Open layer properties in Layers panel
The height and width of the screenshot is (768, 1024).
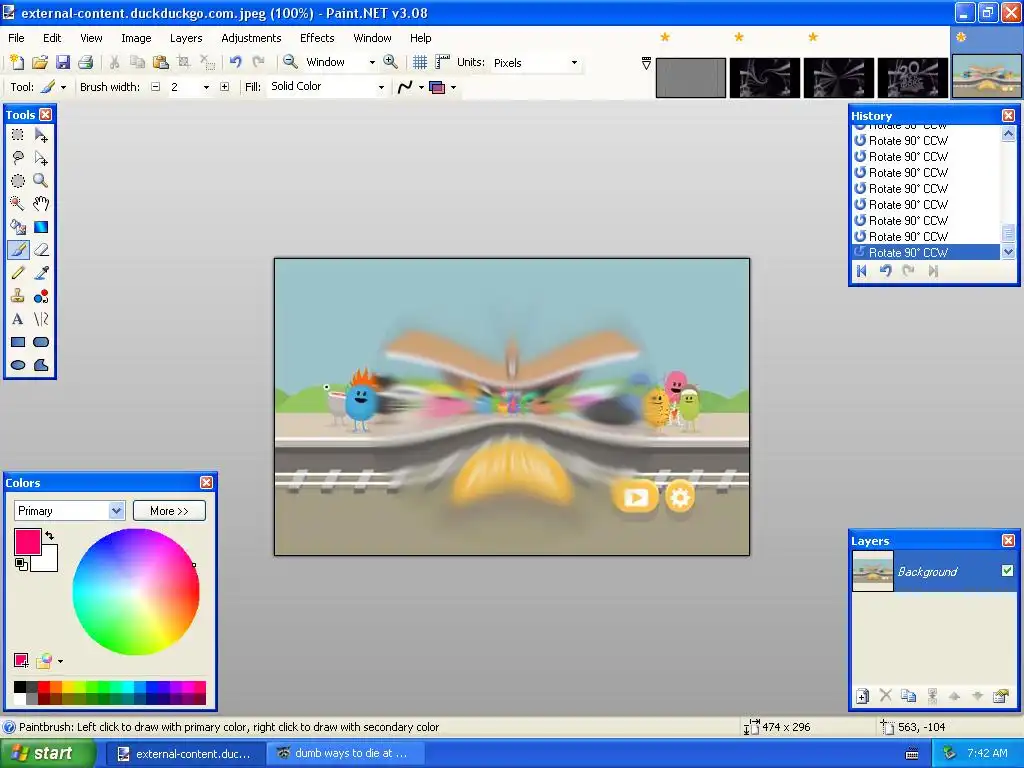[x=1000, y=696]
